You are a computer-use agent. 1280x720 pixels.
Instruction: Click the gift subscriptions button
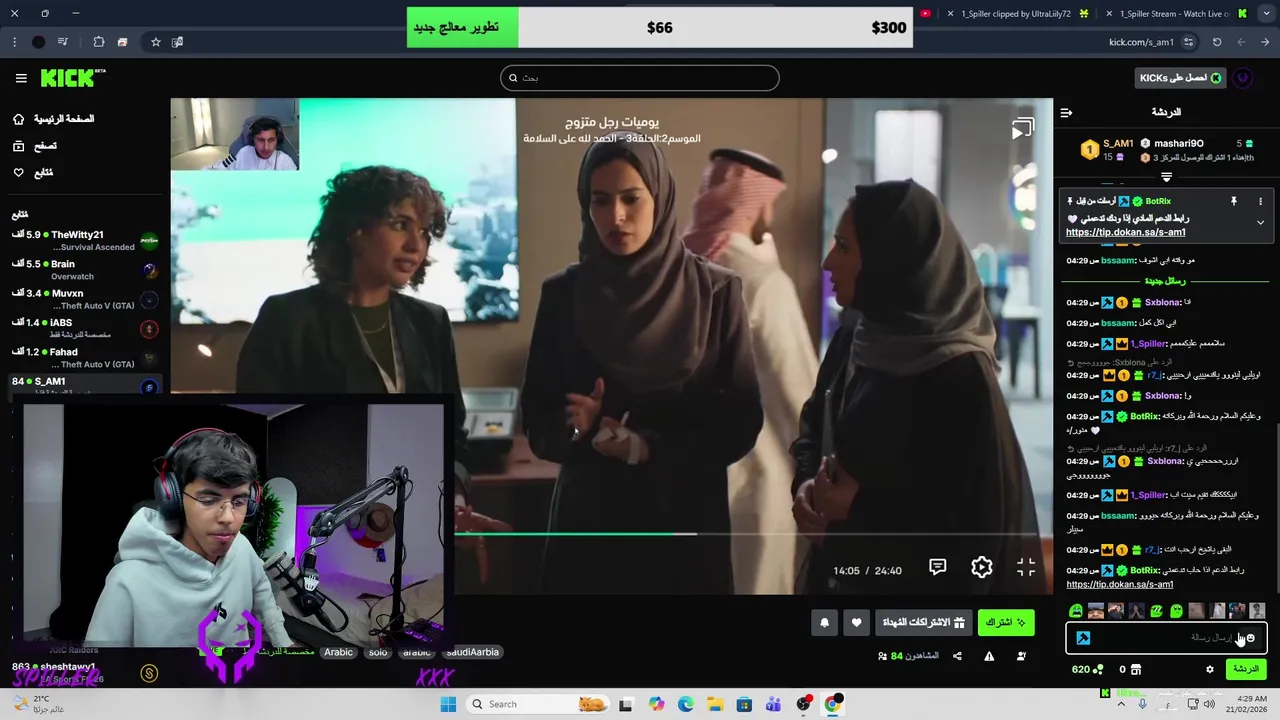pyautogui.click(x=923, y=622)
